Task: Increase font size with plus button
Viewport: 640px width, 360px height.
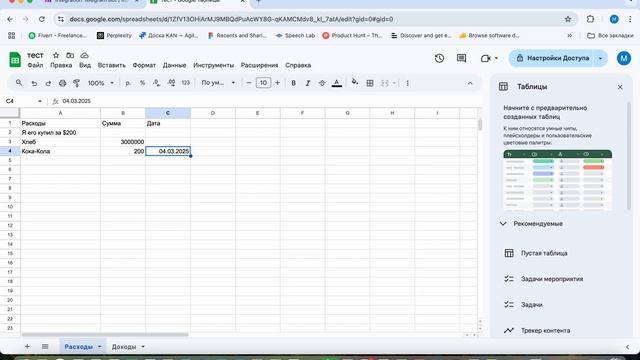Action: click(278, 83)
